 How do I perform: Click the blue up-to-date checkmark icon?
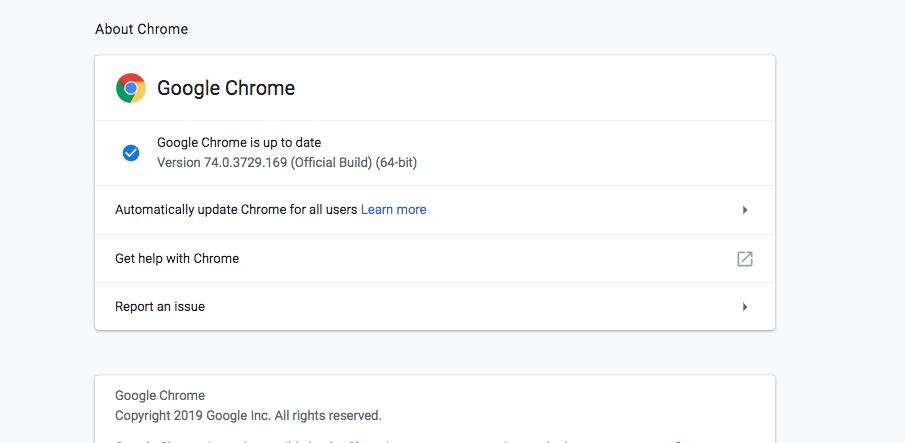[131, 153]
